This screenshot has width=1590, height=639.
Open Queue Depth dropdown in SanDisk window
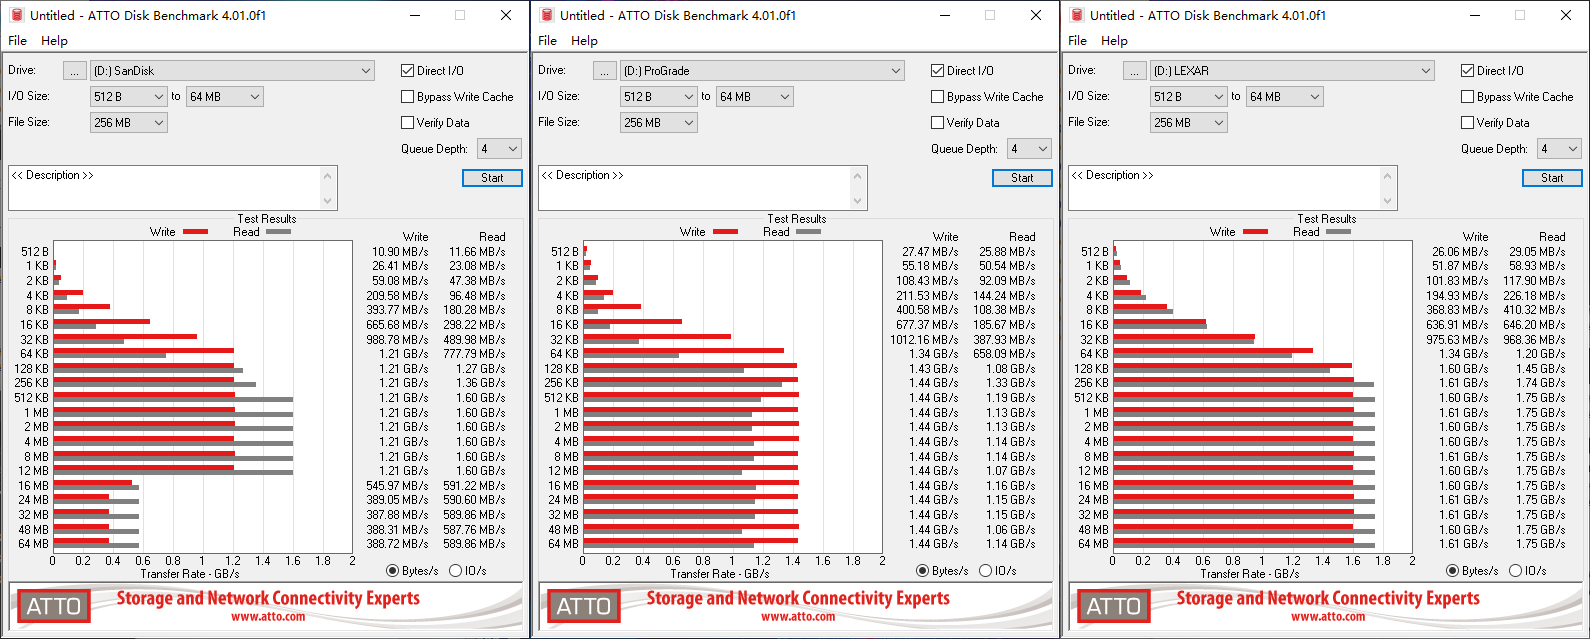pyautogui.click(x=499, y=149)
